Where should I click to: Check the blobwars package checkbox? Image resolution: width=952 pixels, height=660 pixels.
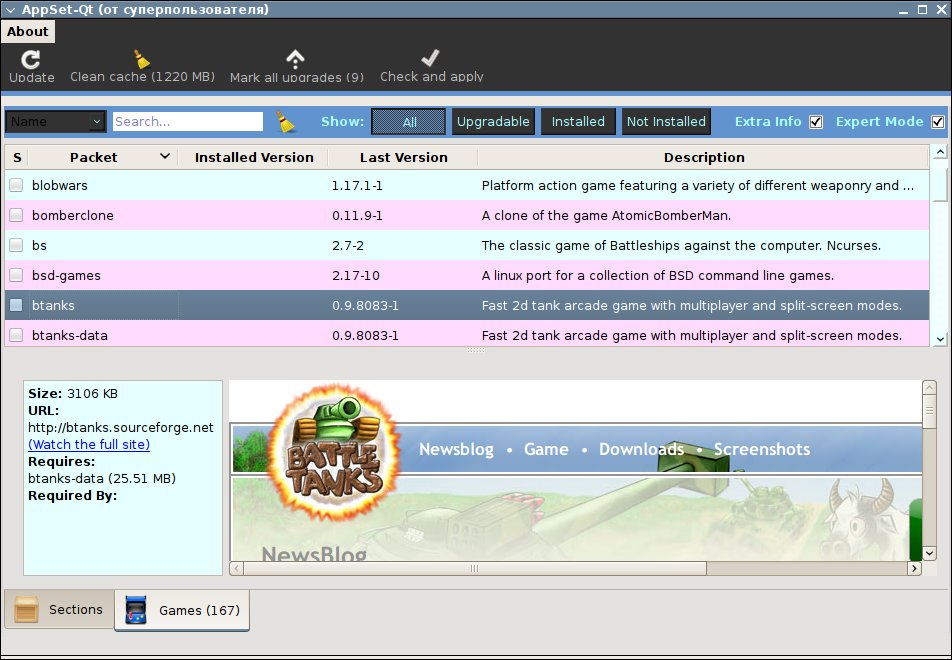pyautogui.click(x=16, y=185)
